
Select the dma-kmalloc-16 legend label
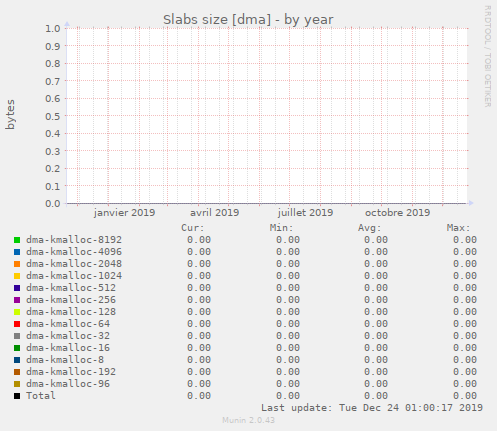68,348
